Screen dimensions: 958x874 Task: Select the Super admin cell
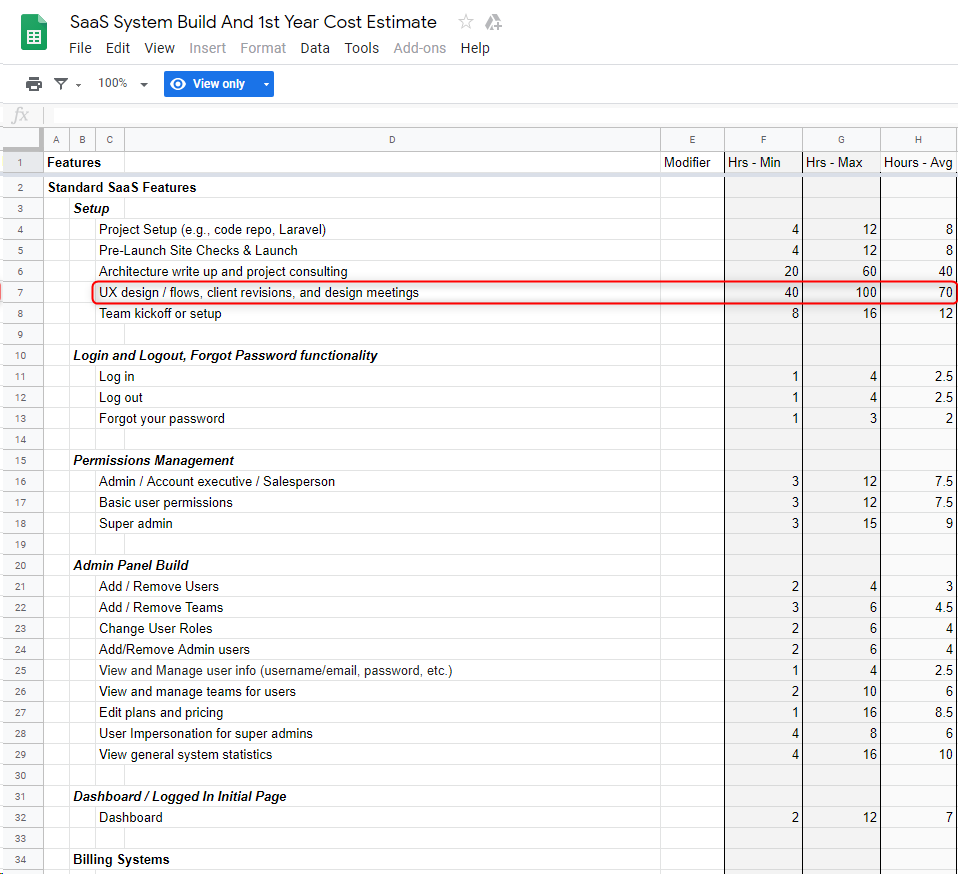[x=136, y=523]
